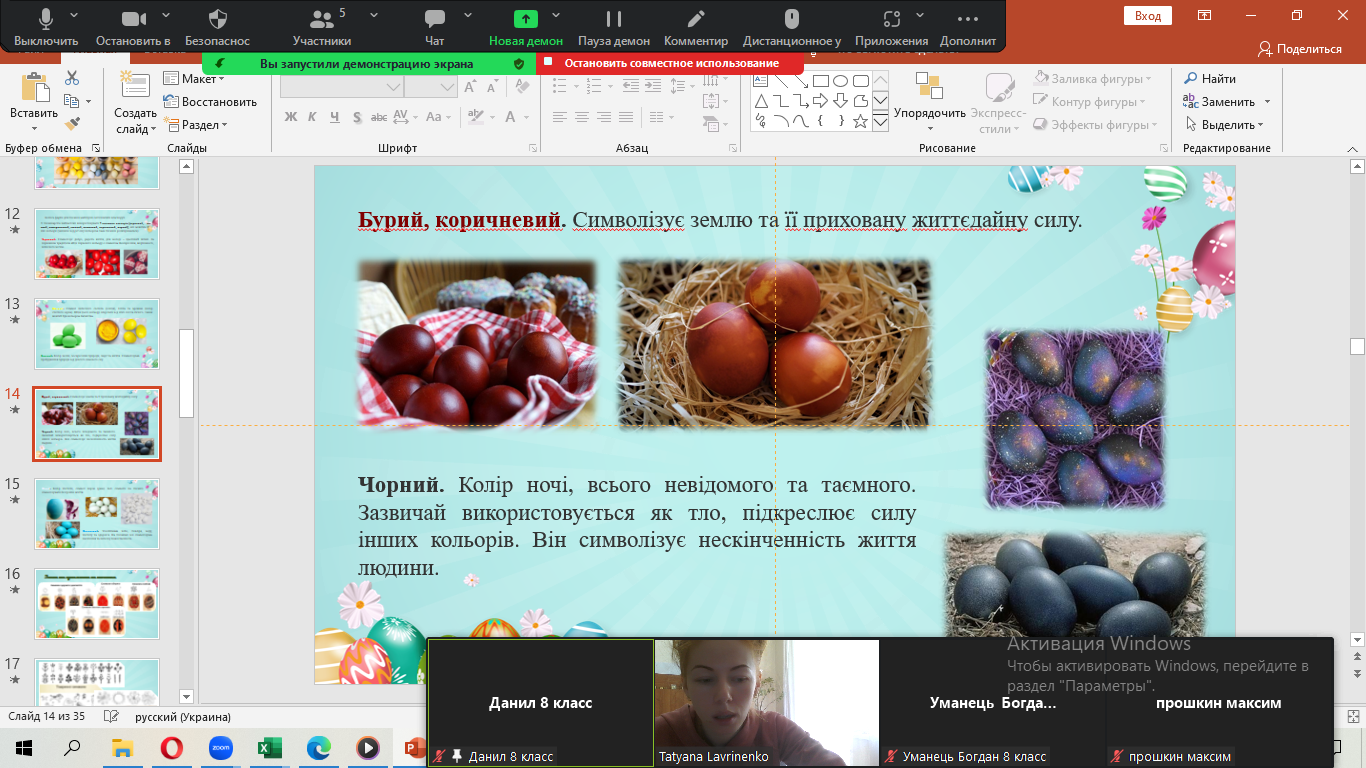Open the font size combo box
Screen dimensions: 1366x768
coord(431,87)
